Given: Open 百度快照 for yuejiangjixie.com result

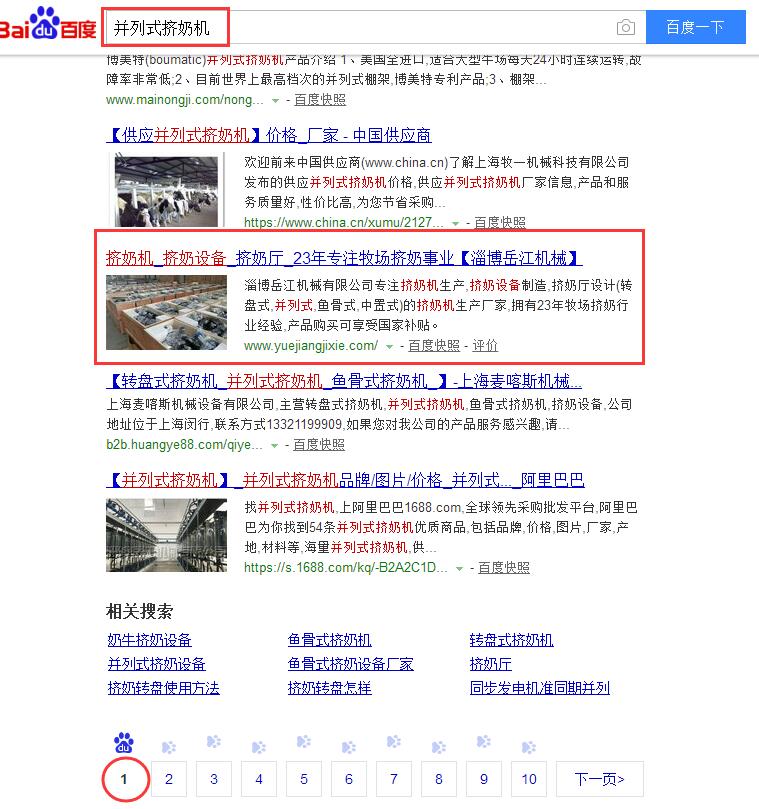Looking at the screenshot, I should (434, 345).
